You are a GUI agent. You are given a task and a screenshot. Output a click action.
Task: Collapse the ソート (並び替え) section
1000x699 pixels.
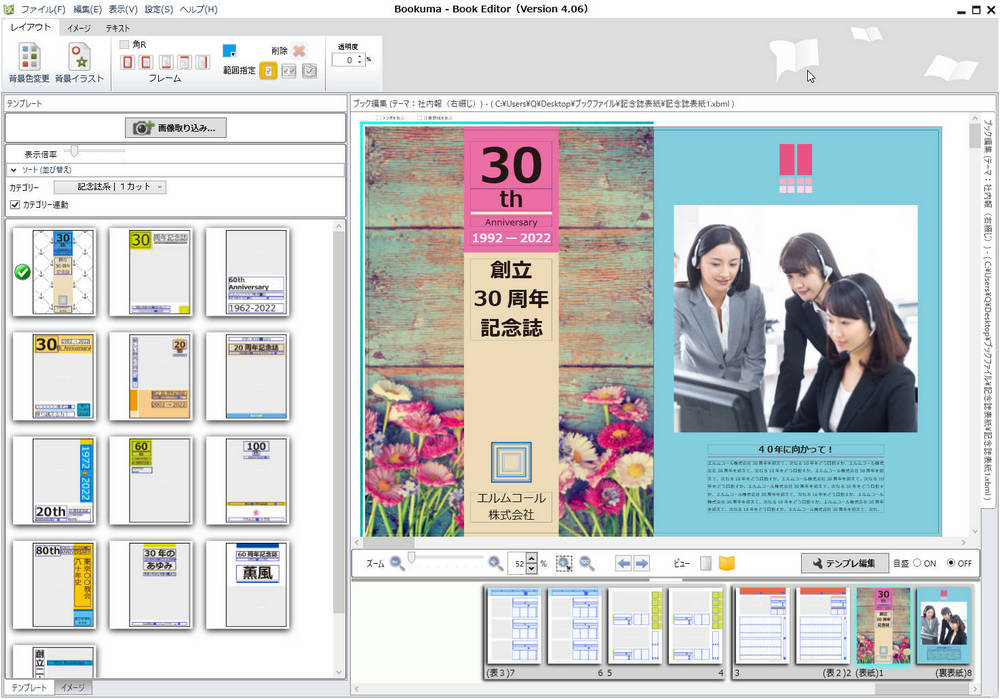(x=14, y=170)
